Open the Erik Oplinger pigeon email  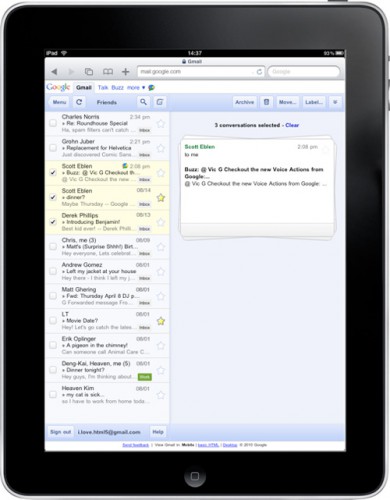click(107, 346)
